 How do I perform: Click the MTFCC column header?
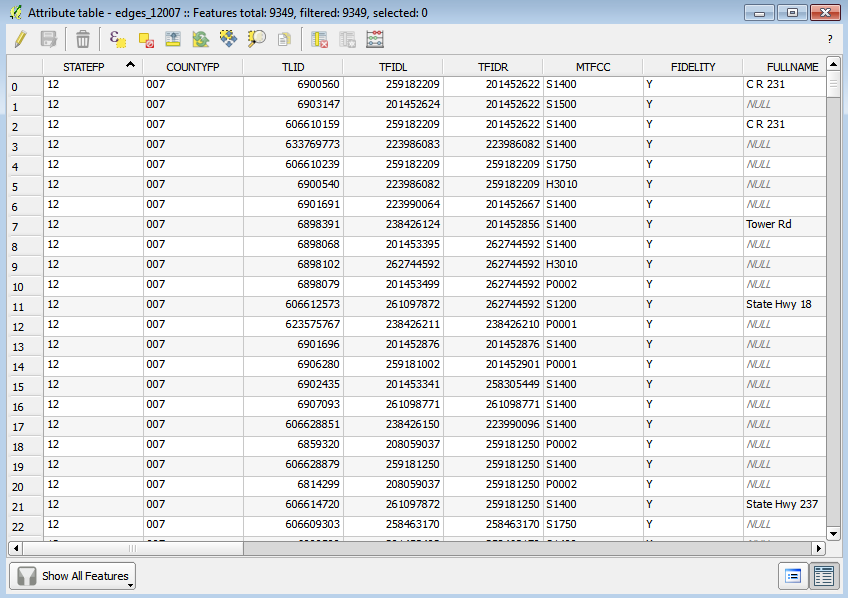tap(592, 66)
